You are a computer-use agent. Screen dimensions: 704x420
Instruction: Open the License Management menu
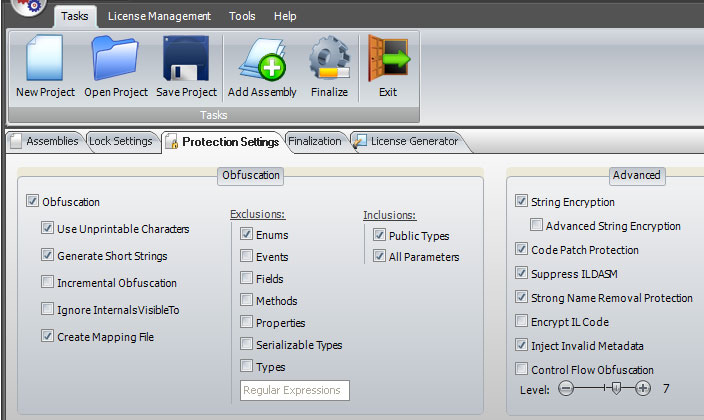coord(159,16)
